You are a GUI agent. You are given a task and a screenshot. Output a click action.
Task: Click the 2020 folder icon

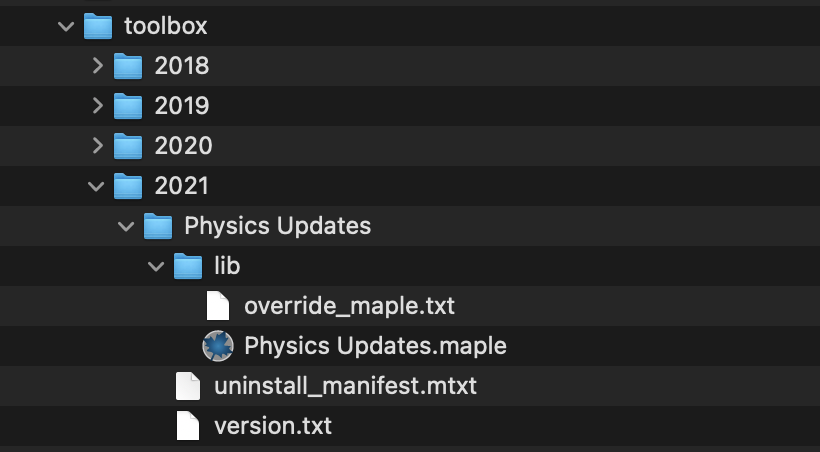(128, 146)
